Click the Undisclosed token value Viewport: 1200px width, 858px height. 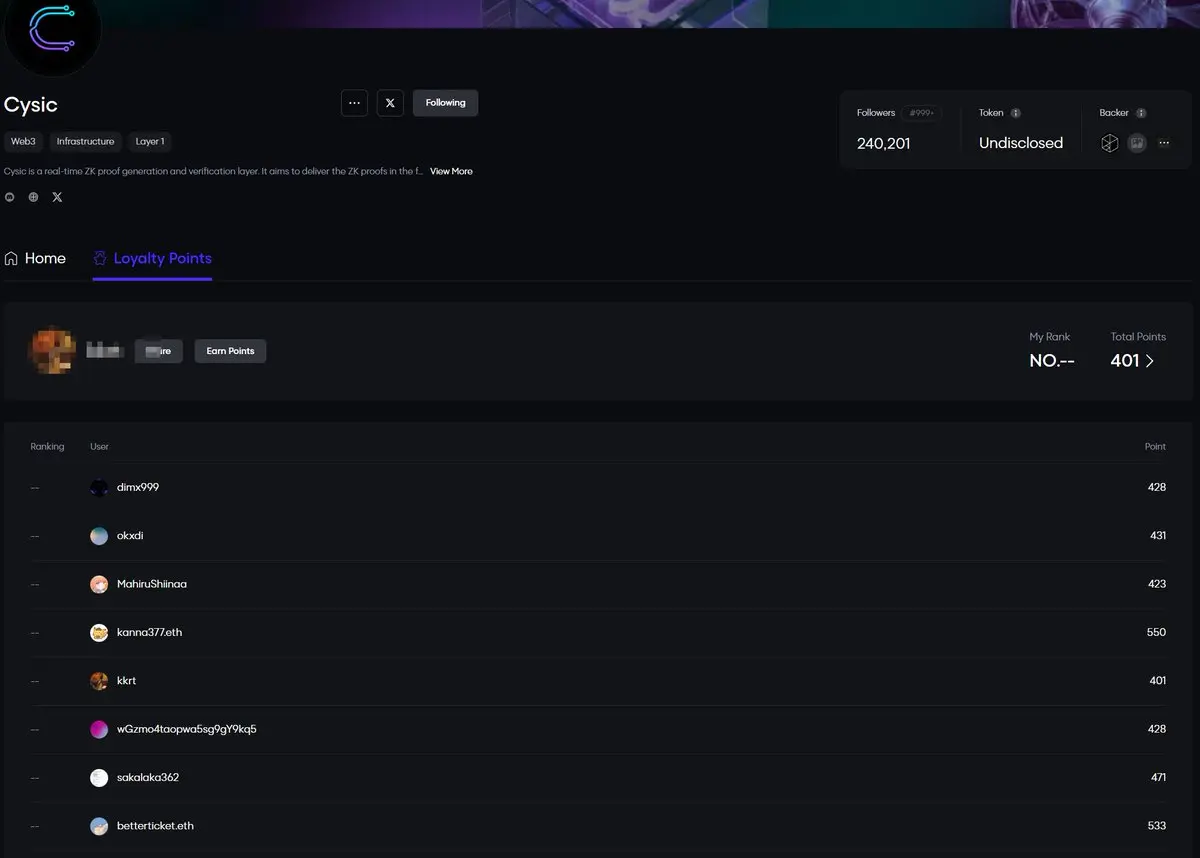pyautogui.click(x=1021, y=143)
